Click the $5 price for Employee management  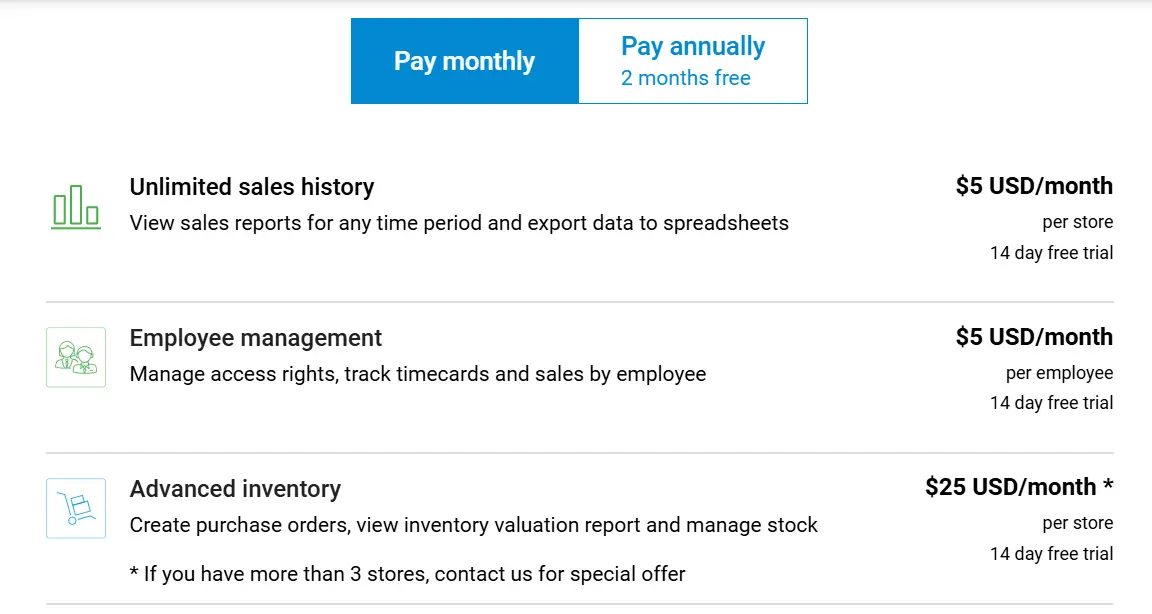click(x=1034, y=337)
